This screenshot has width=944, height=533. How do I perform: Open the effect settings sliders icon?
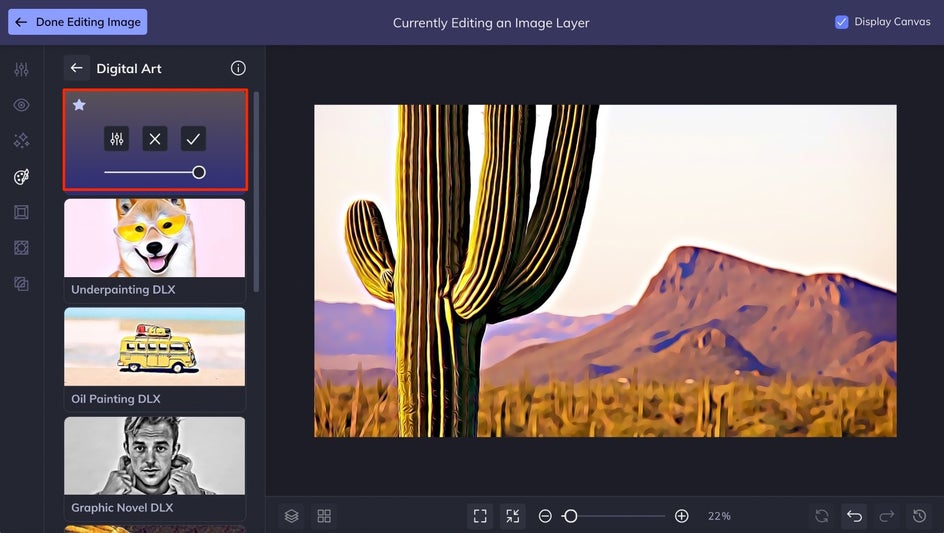[117, 139]
